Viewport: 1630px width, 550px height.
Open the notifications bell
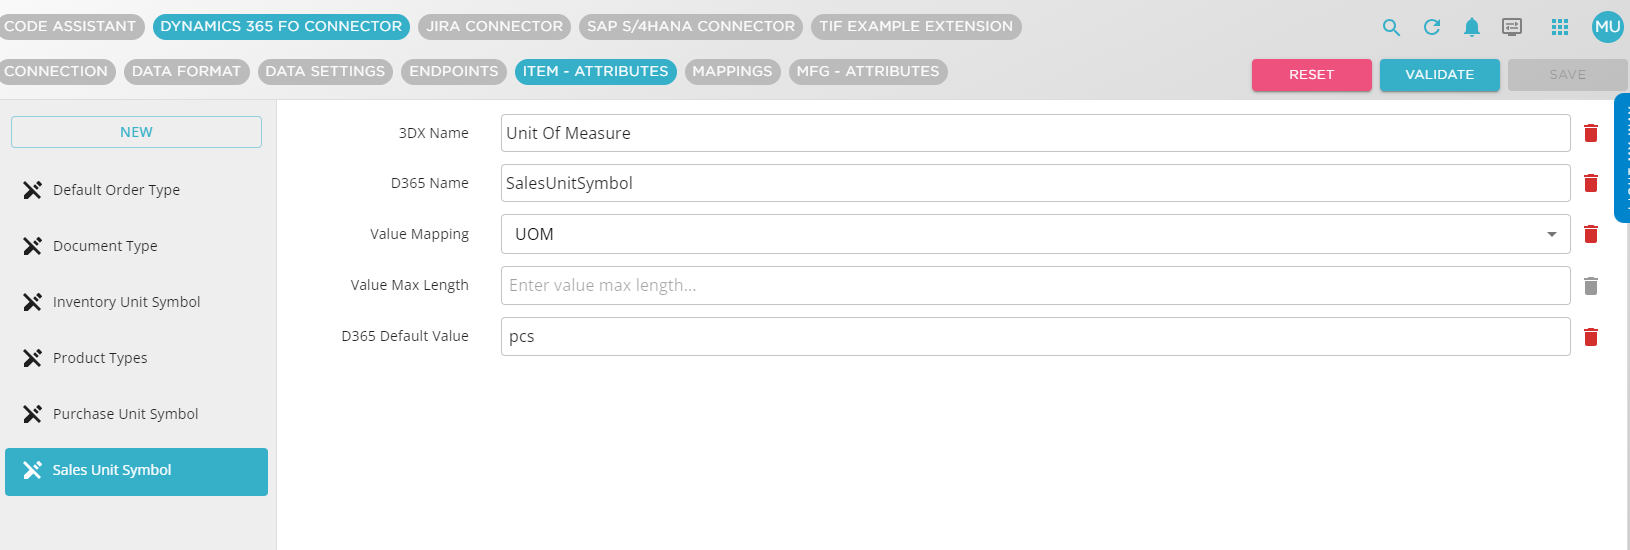click(1472, 27)
